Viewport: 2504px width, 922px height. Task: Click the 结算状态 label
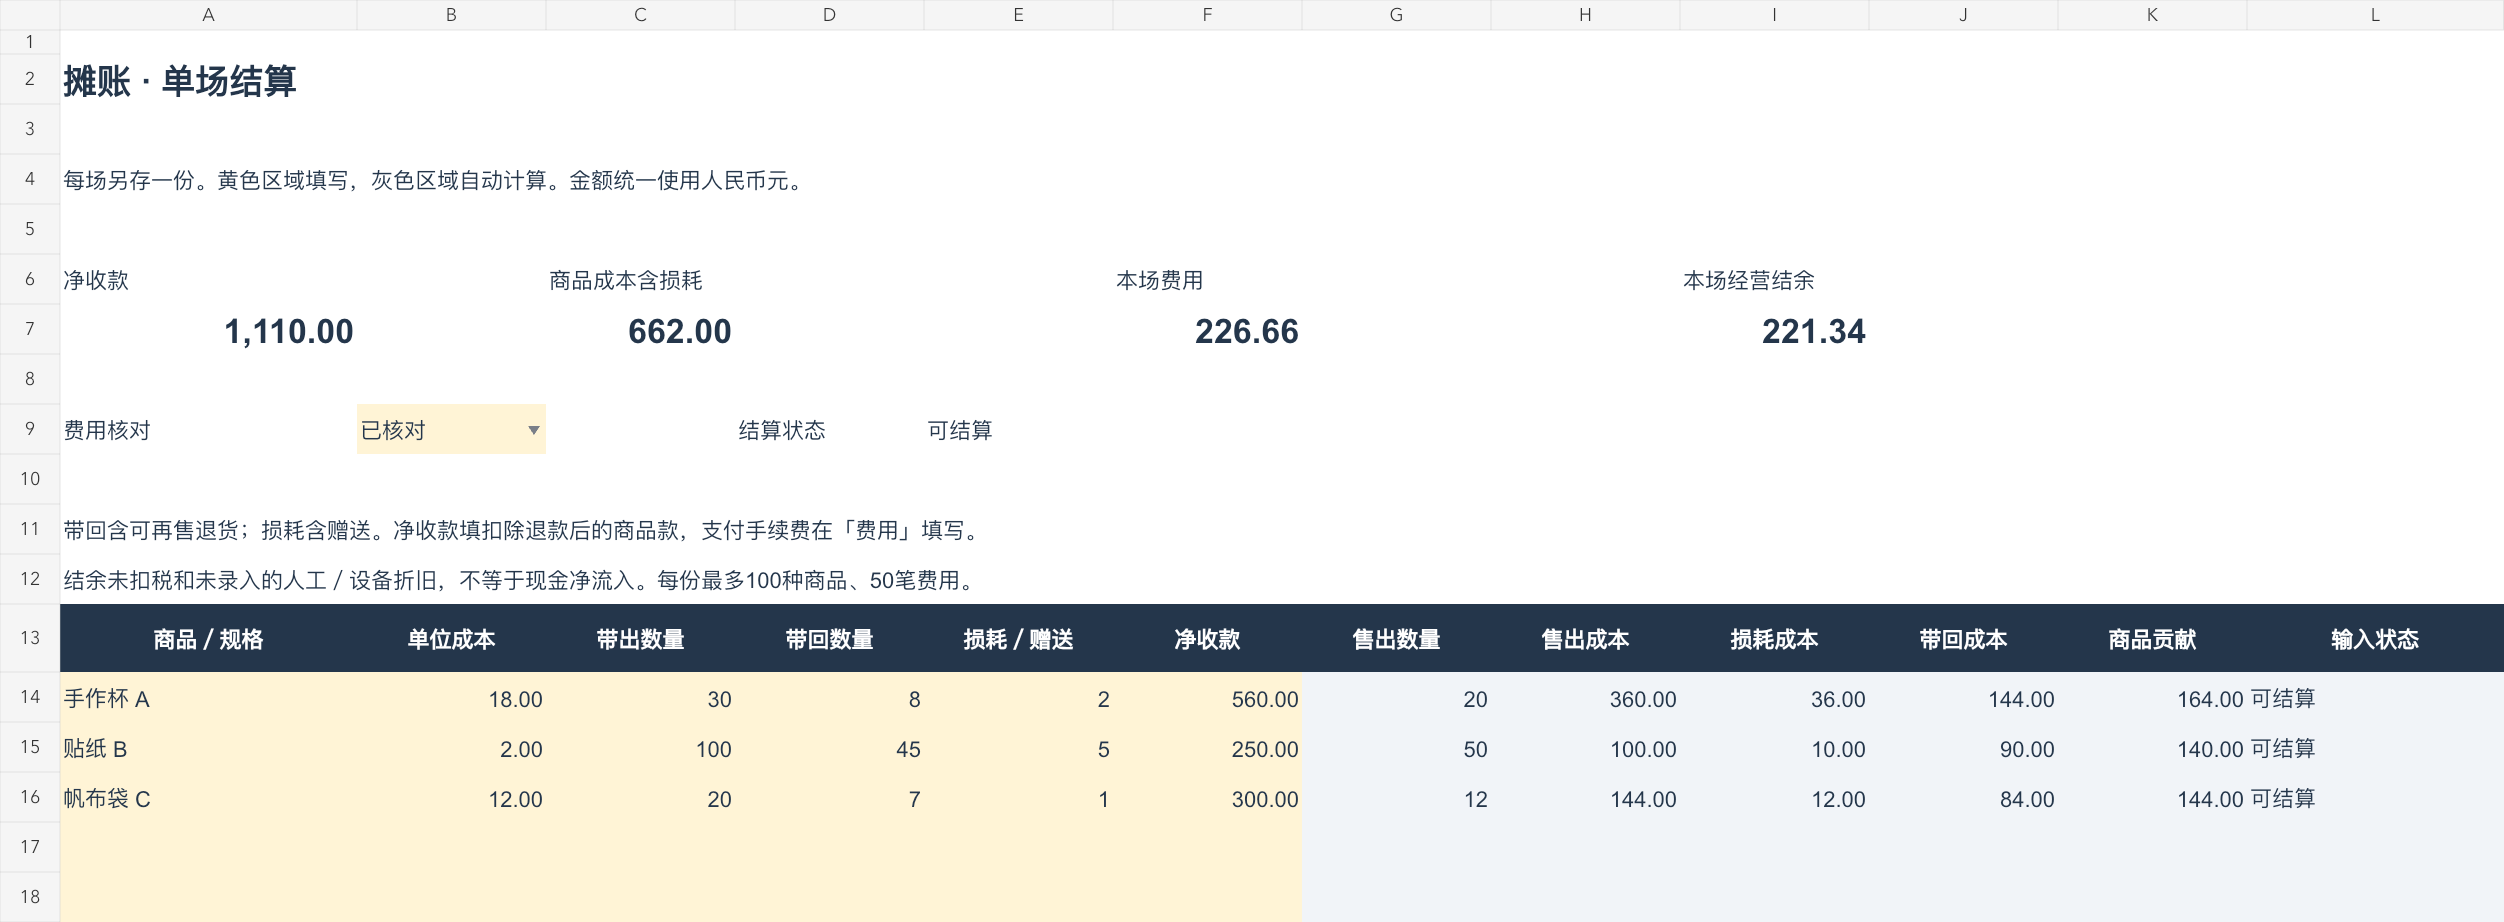[782, 430]
